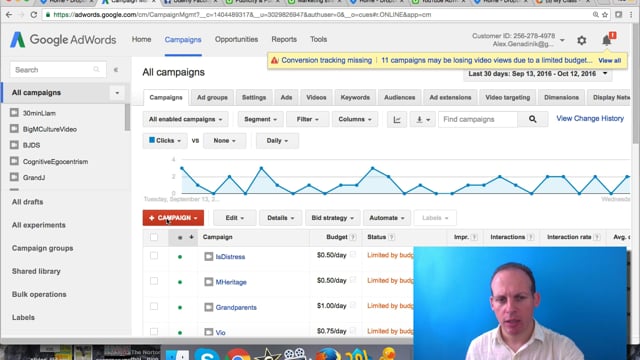This screenshot has width=640, height=360.
Task: Open the Bid strategy button
Action: click(x=332, y=218)
